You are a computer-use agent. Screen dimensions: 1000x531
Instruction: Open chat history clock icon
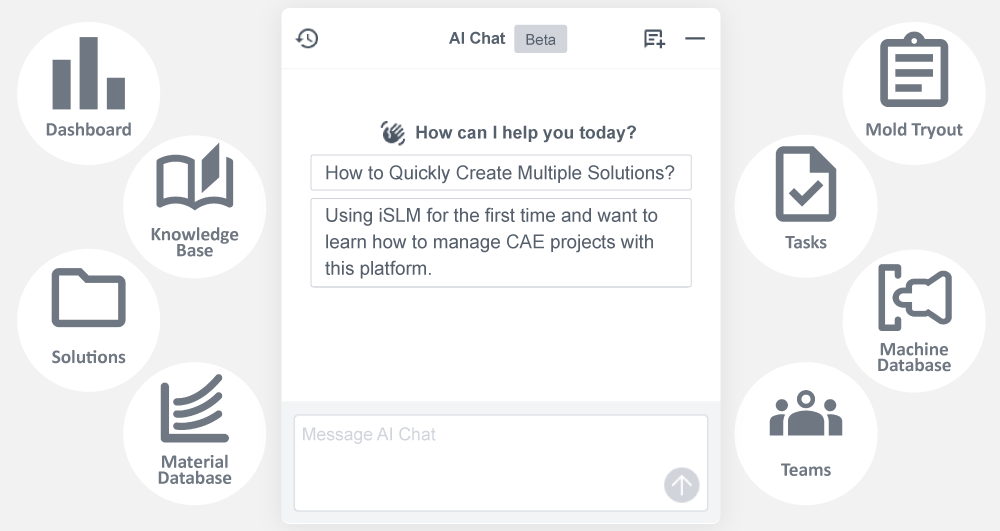point(307,39)
